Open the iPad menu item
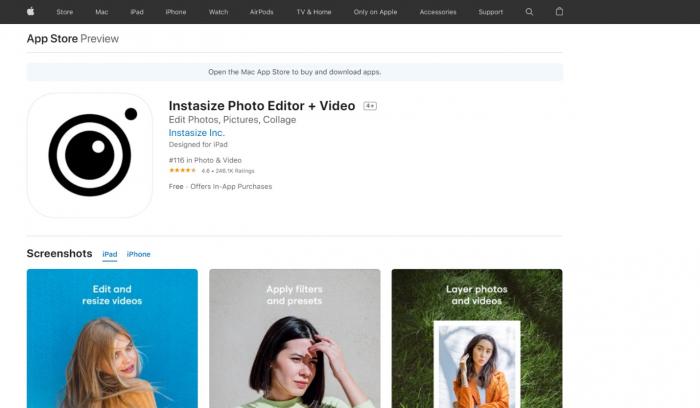700x408 pixels. click(137, 12)
